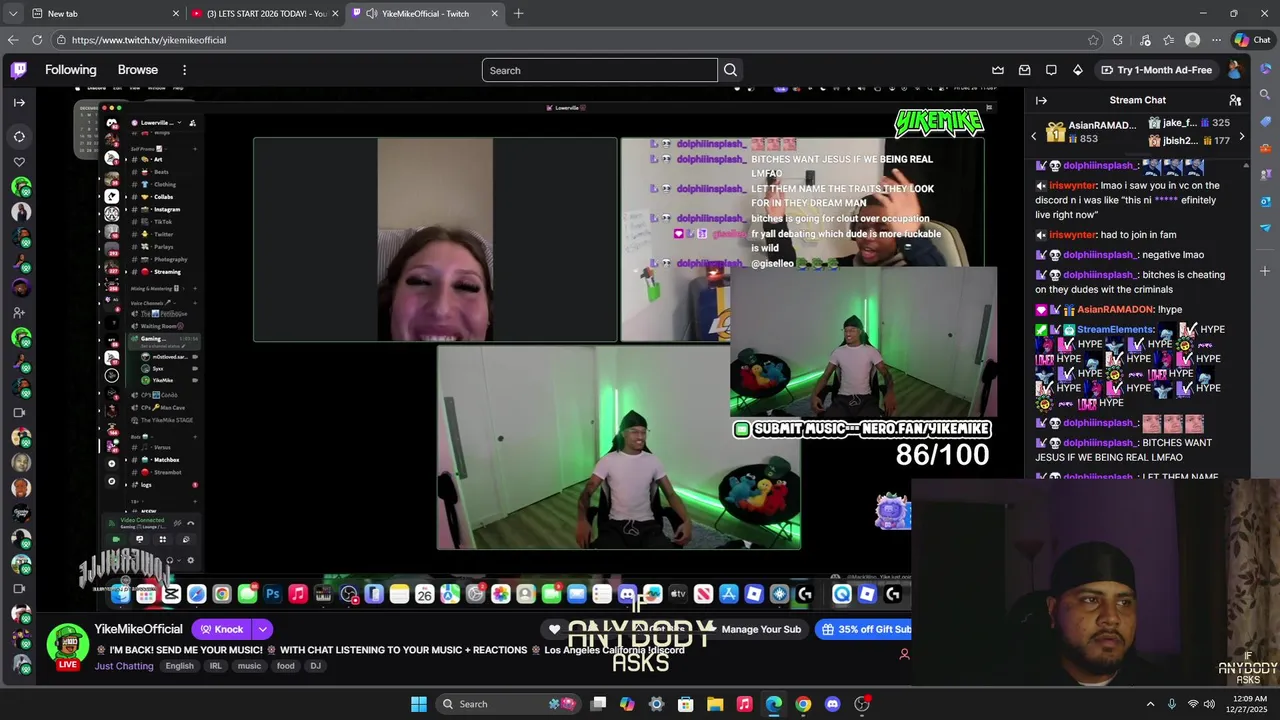Click the Twitch search input field
The height and width of the screenshot is (720, 1280).
pos(600,70)
